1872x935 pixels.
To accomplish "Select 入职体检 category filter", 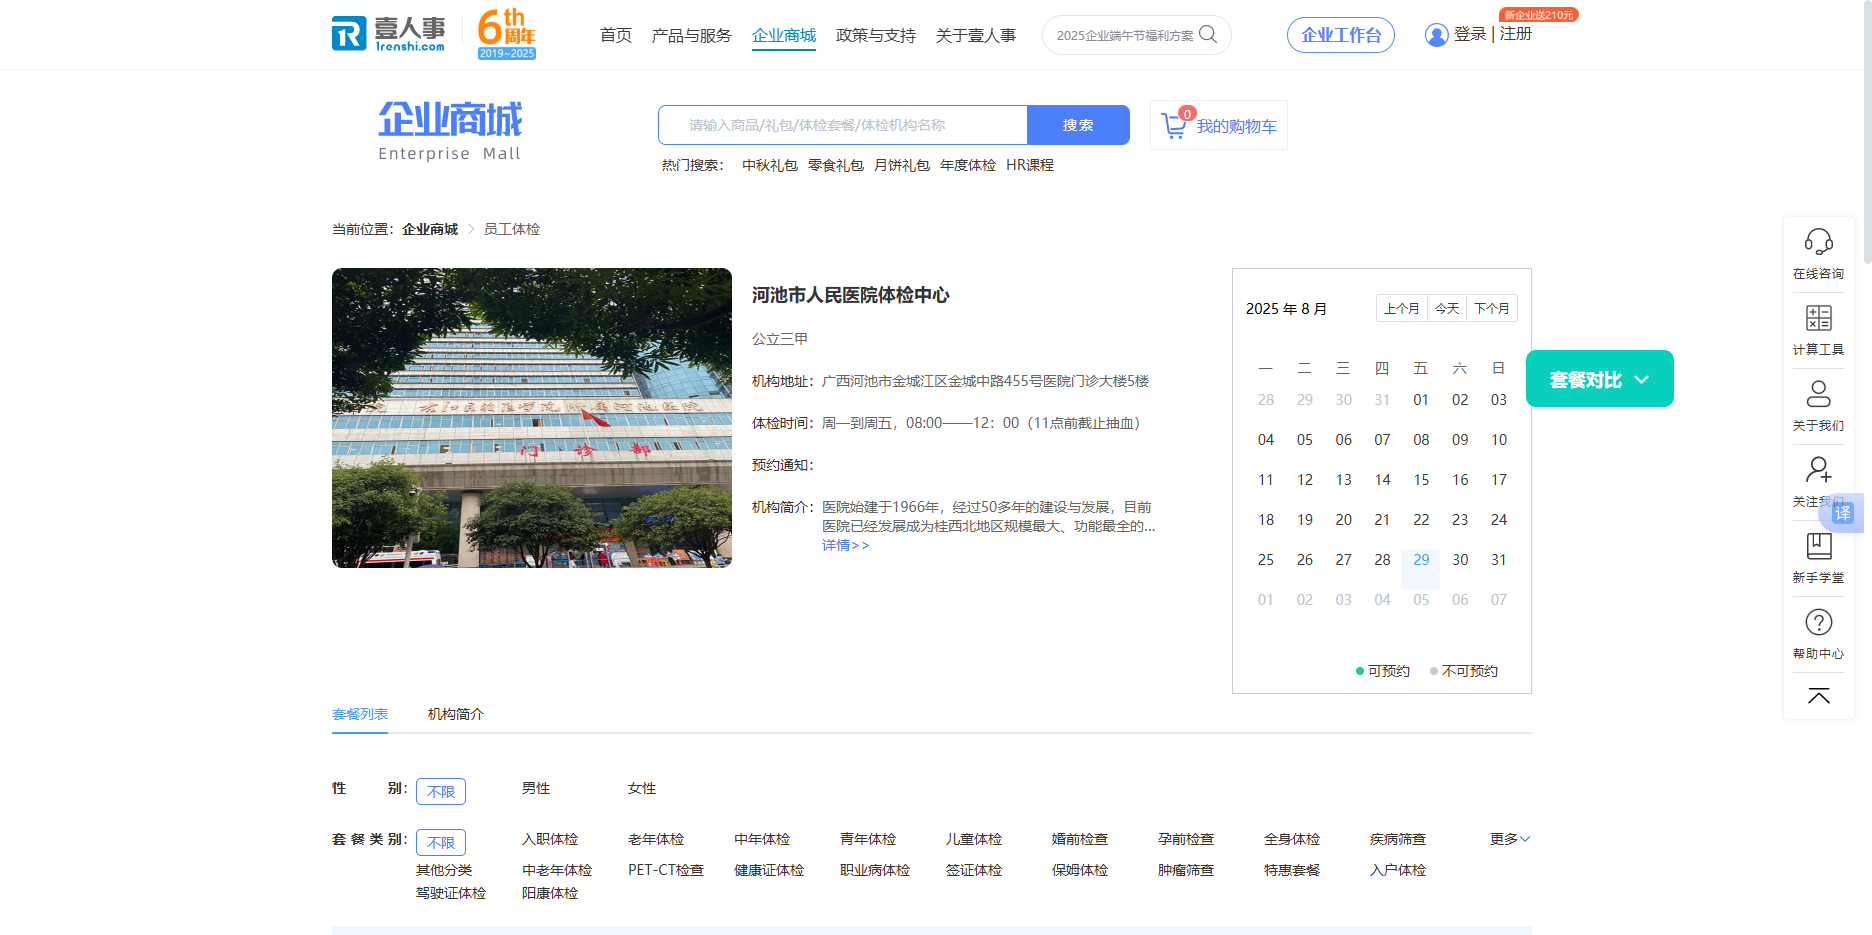I will click(550, 839).
